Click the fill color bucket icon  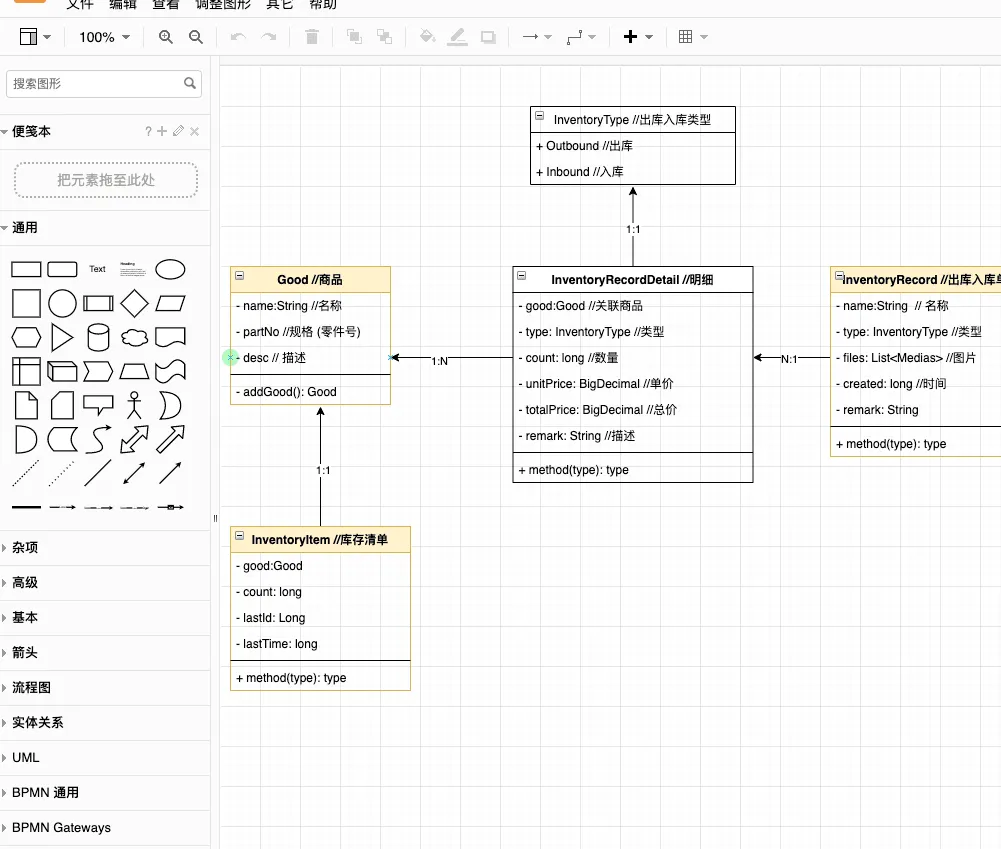(x=427, y=36)
